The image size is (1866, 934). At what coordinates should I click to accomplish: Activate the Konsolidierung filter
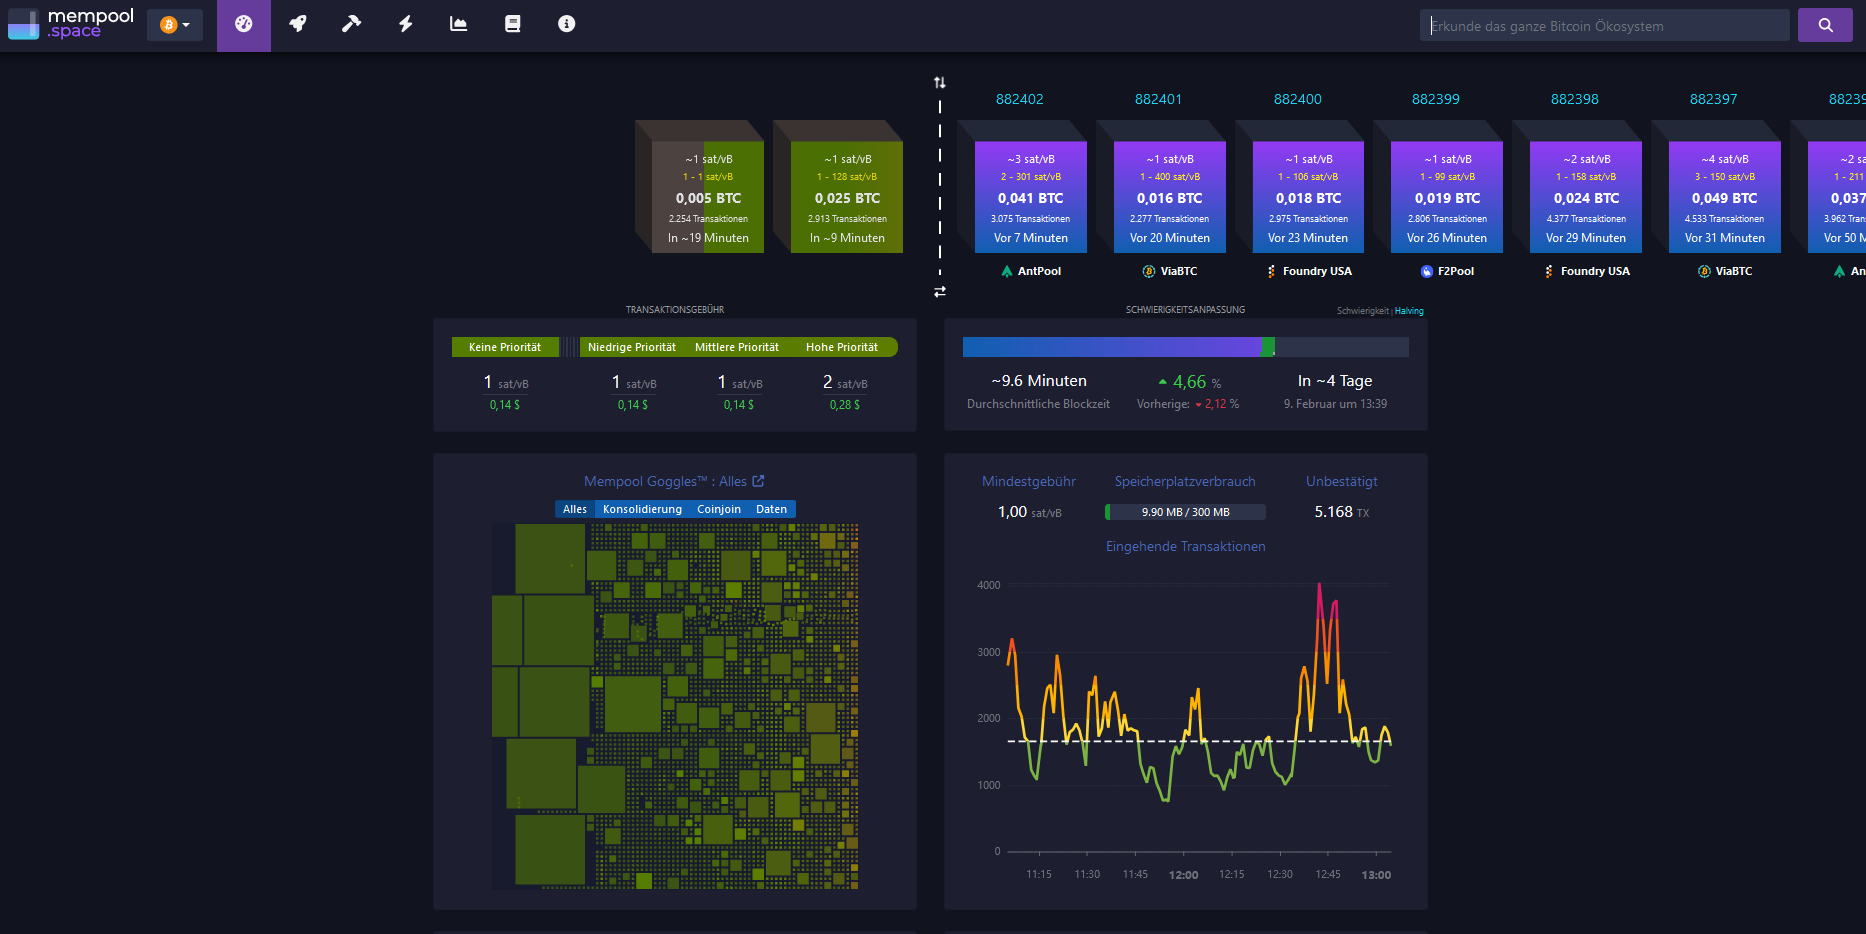(641, 509)
